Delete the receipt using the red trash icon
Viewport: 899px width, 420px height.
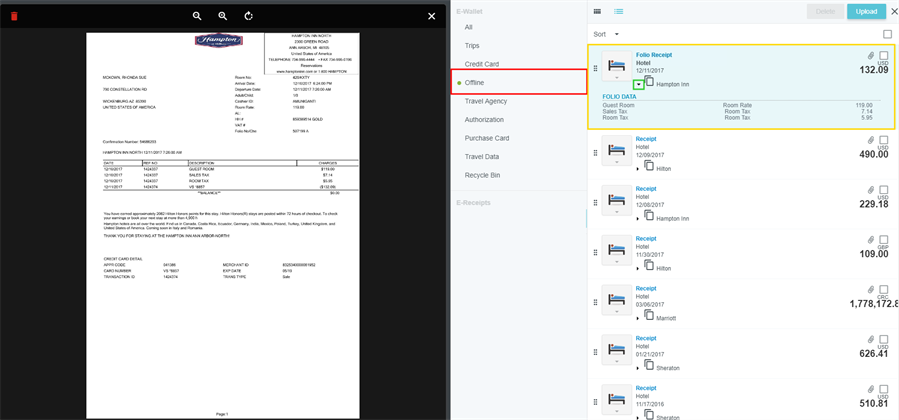[x=14, y=16]
